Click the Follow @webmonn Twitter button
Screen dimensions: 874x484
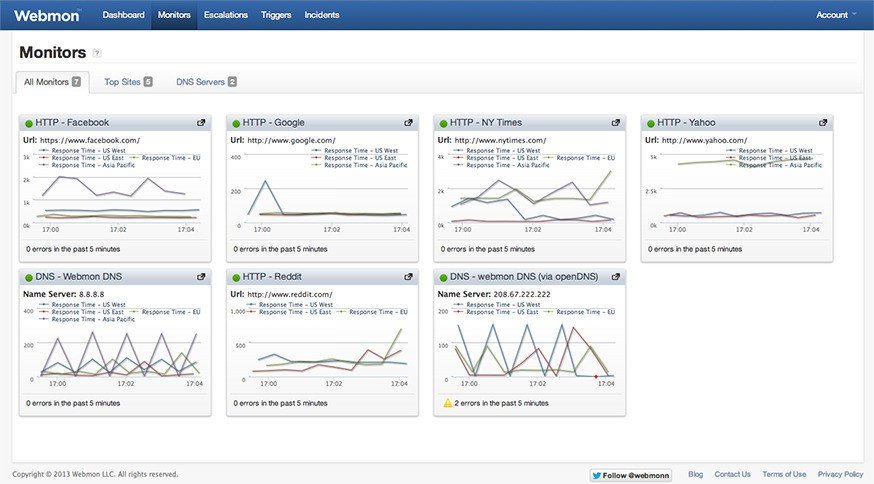point(631,475)
